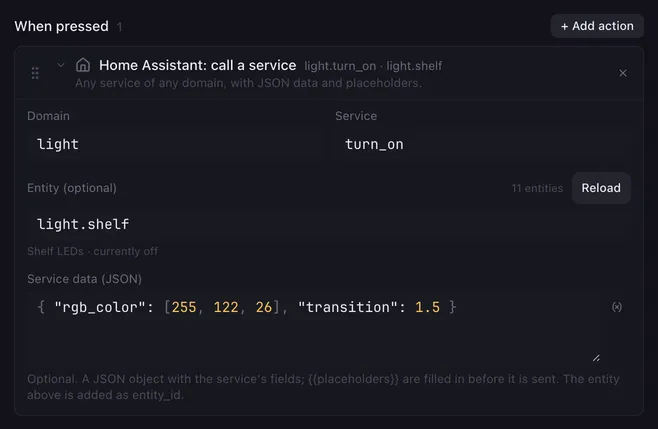Click the When pressed section heading

(x=61, y=26)
